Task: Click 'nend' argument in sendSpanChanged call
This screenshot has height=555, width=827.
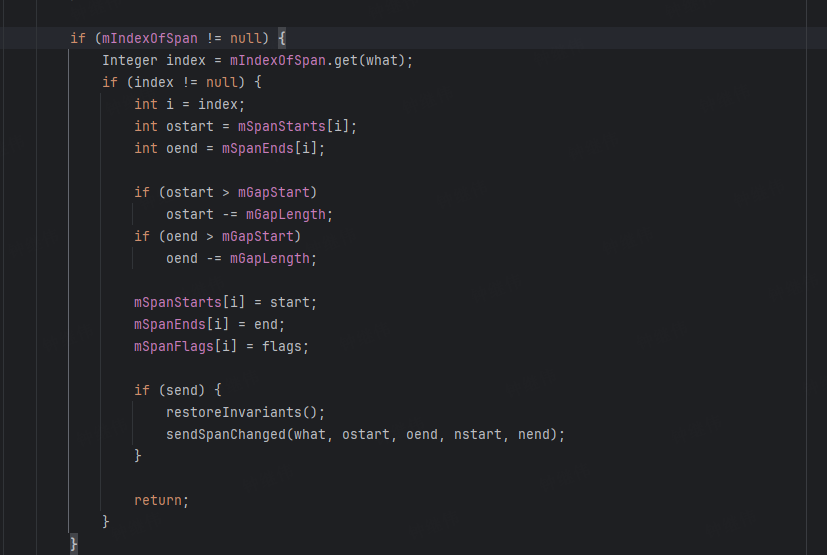Action: [x=533, y=434]
